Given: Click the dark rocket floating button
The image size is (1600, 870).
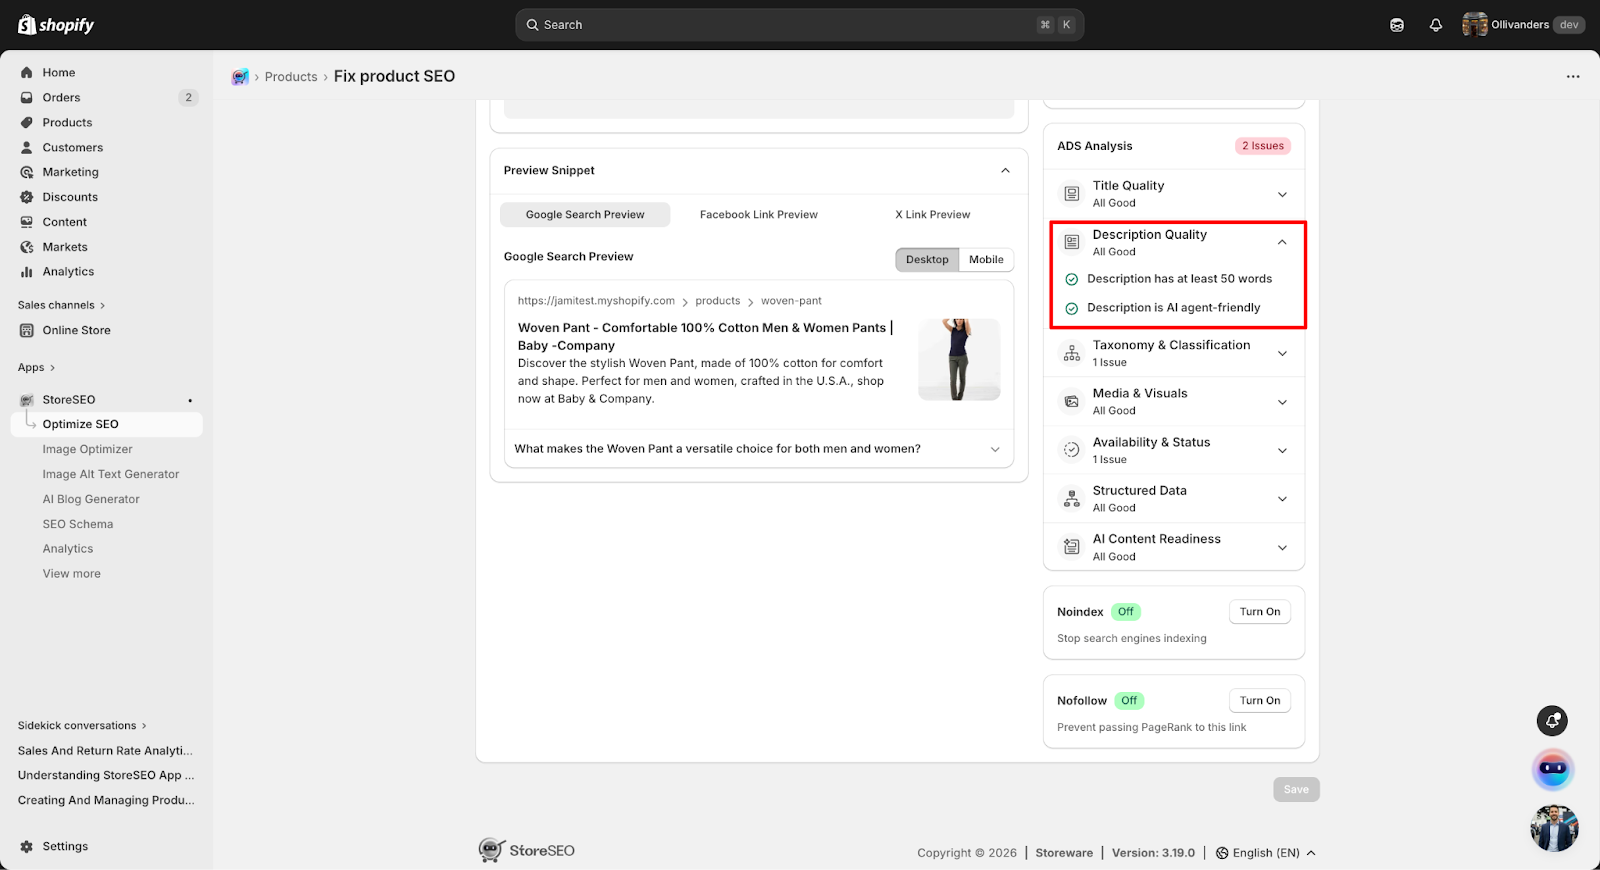Looking at the screenshot, I should coord(1552,721).
